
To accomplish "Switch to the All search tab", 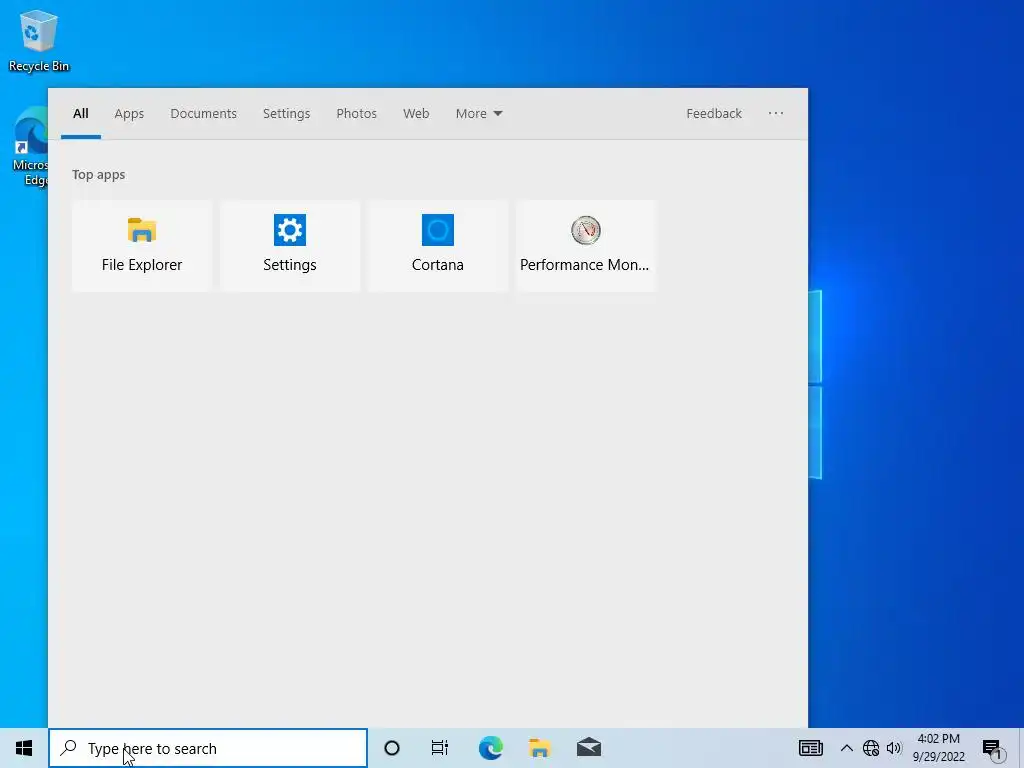I will point(80,114).
